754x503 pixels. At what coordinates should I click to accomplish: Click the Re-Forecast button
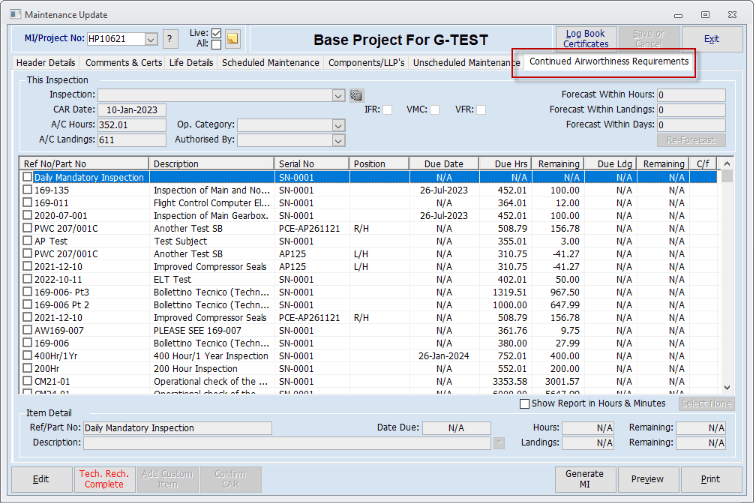(x=691, y=140)
